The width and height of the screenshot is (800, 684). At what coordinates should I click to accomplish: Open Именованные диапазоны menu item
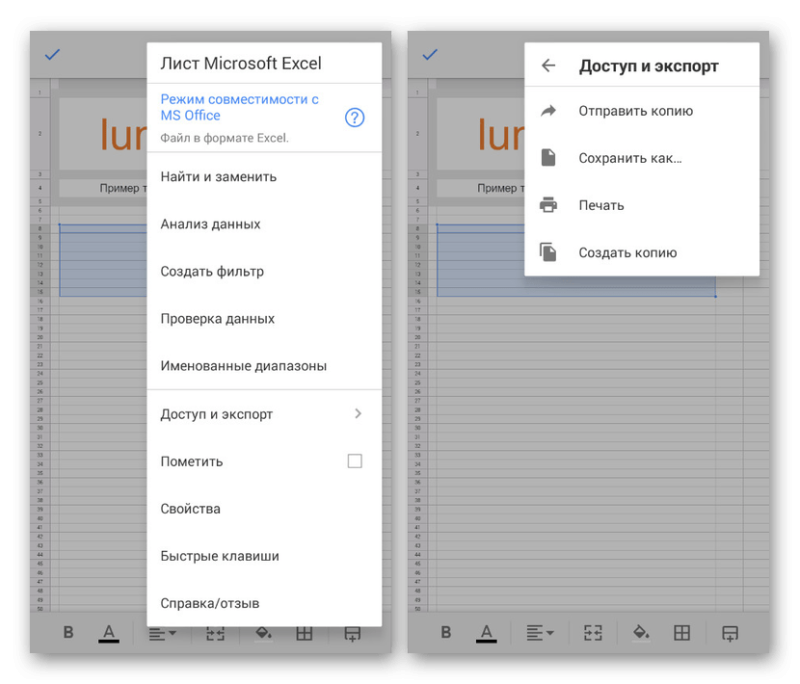click(x=264, y=366)
